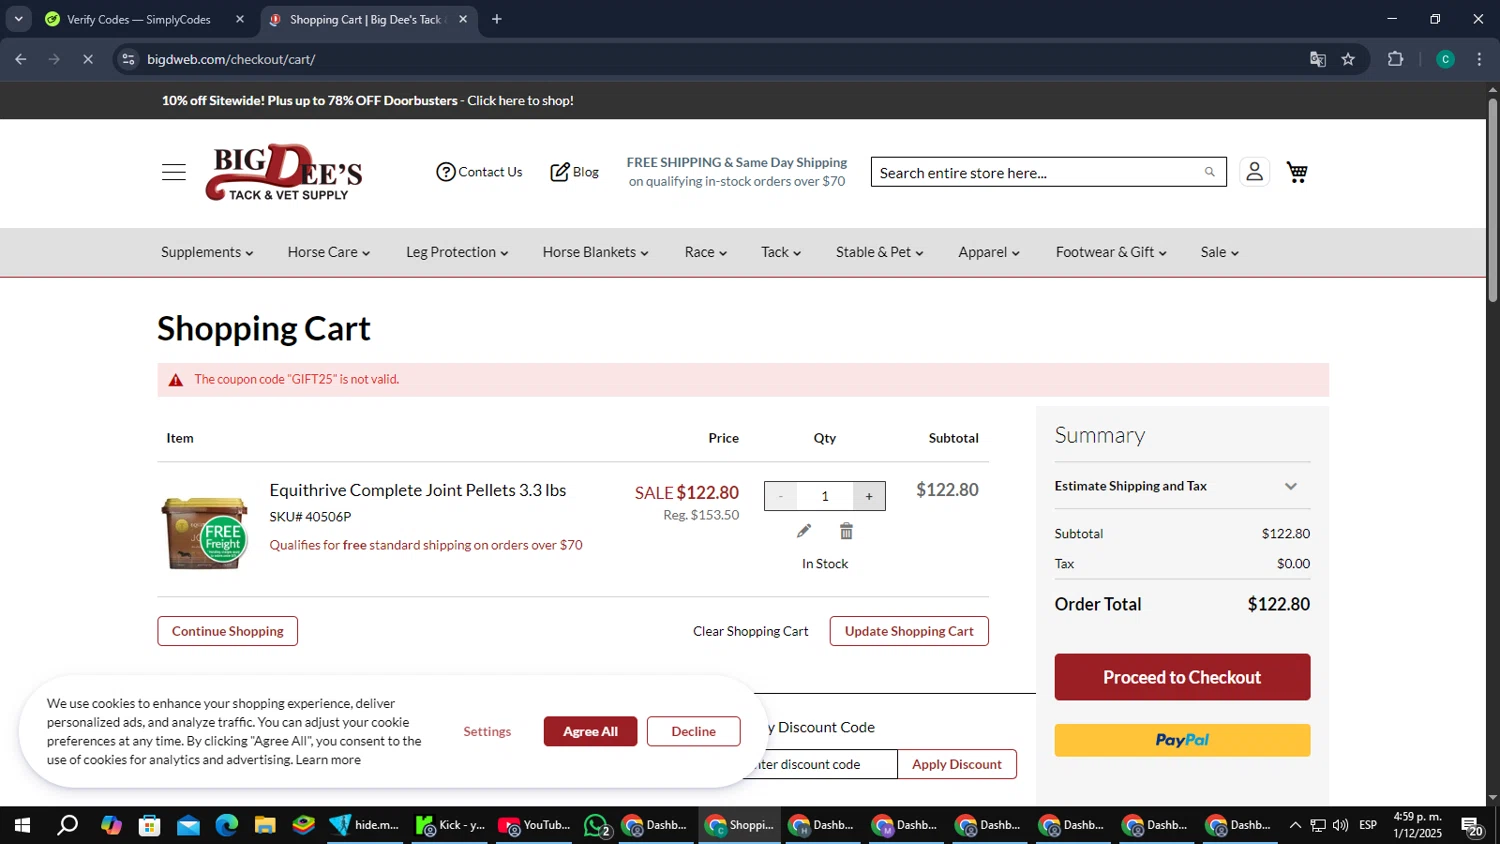
Task: Open Microsoft Edge from taskbar
Action: [227, 825]
